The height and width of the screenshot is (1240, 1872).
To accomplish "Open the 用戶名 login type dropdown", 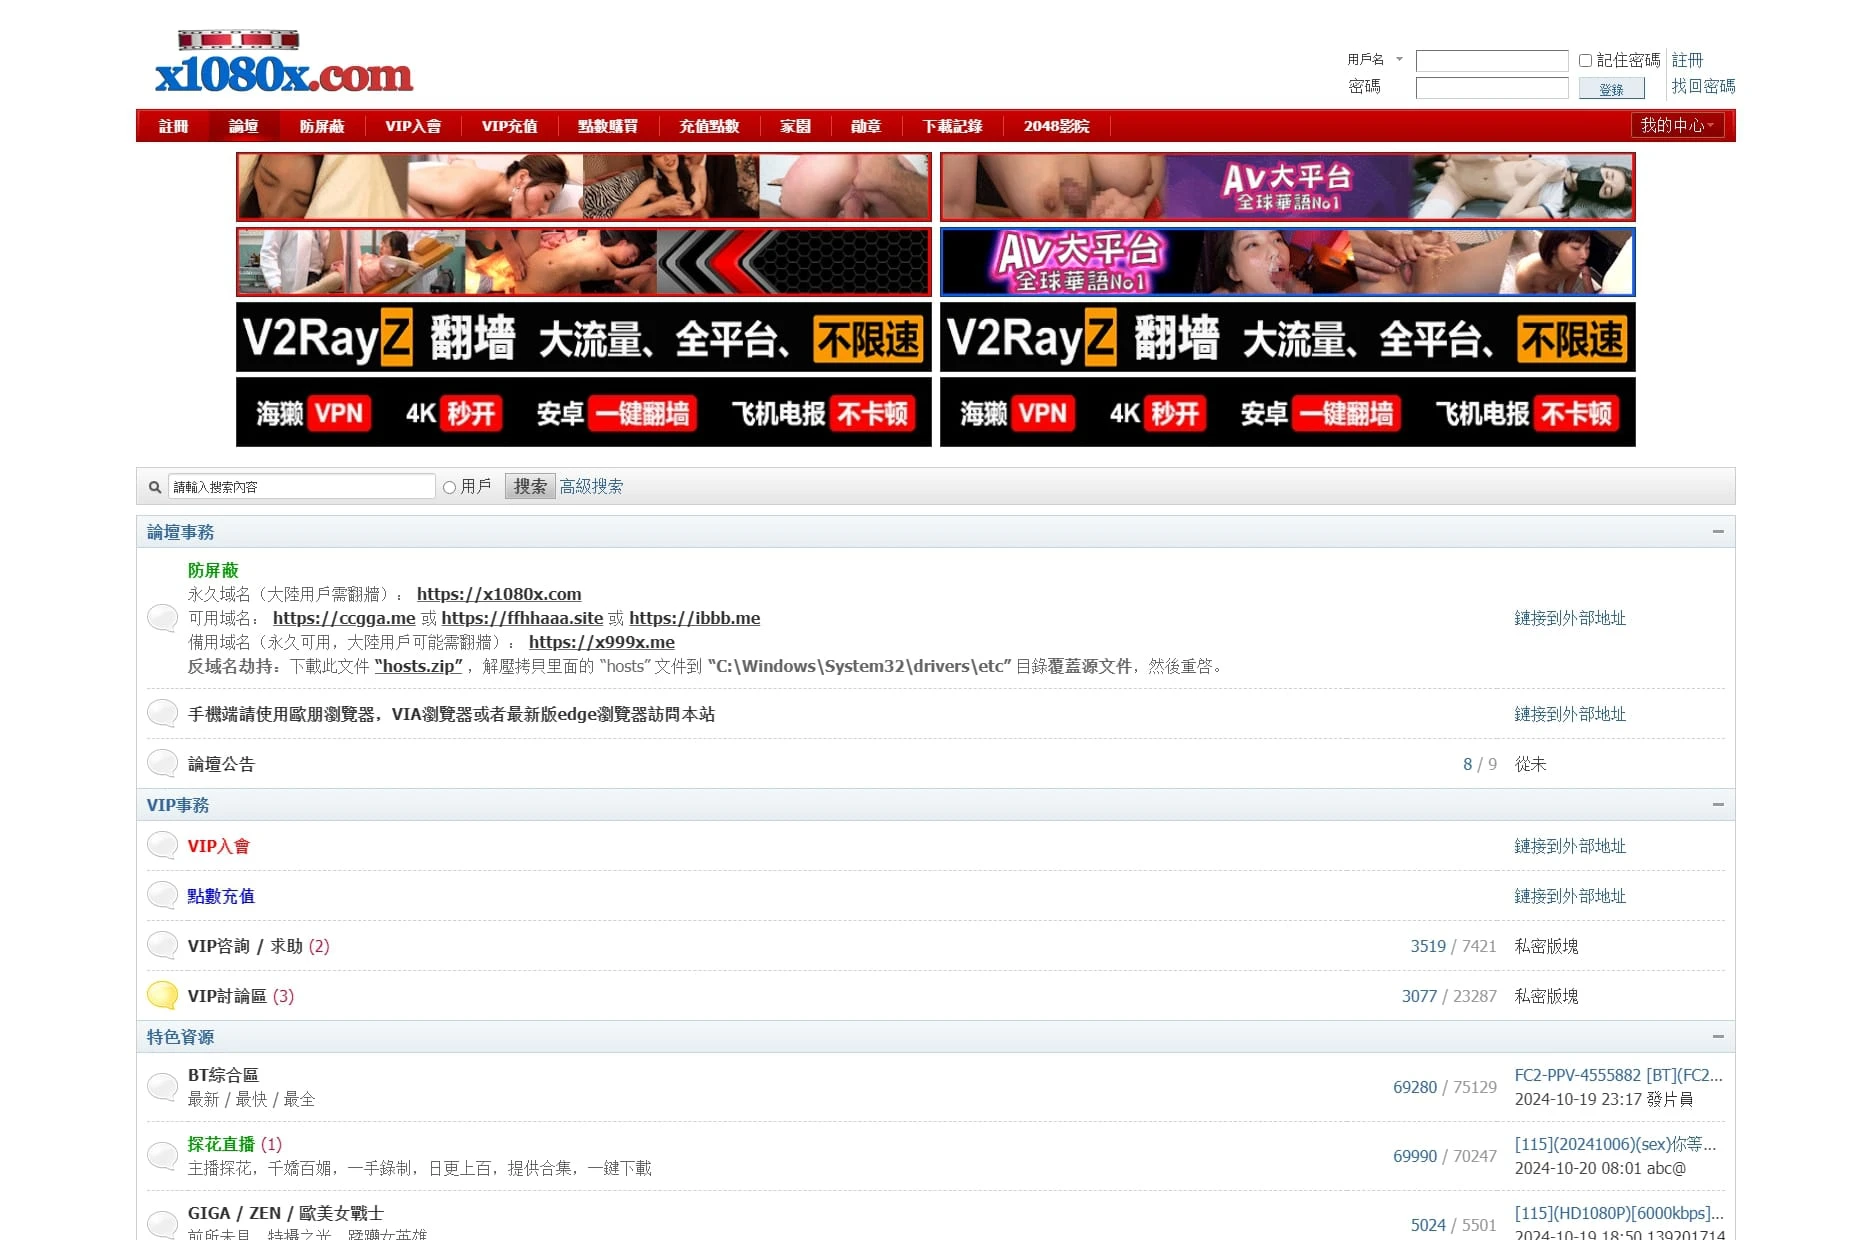I will click(1375, 60).
